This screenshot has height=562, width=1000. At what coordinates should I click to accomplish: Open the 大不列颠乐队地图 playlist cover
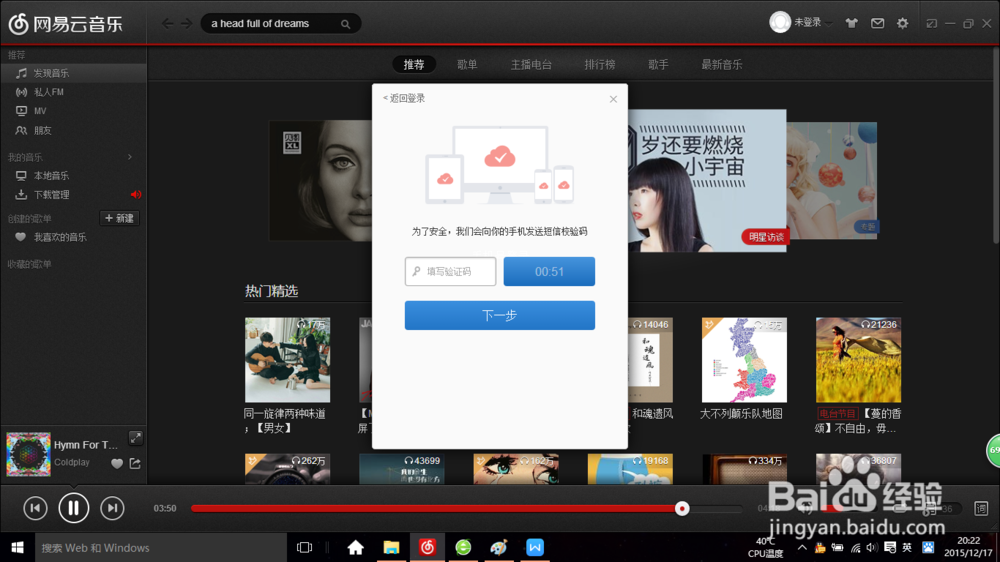click(744, 360)
